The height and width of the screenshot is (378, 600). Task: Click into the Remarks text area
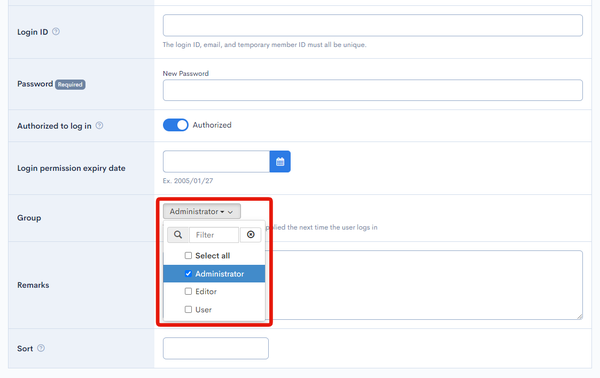424,285
